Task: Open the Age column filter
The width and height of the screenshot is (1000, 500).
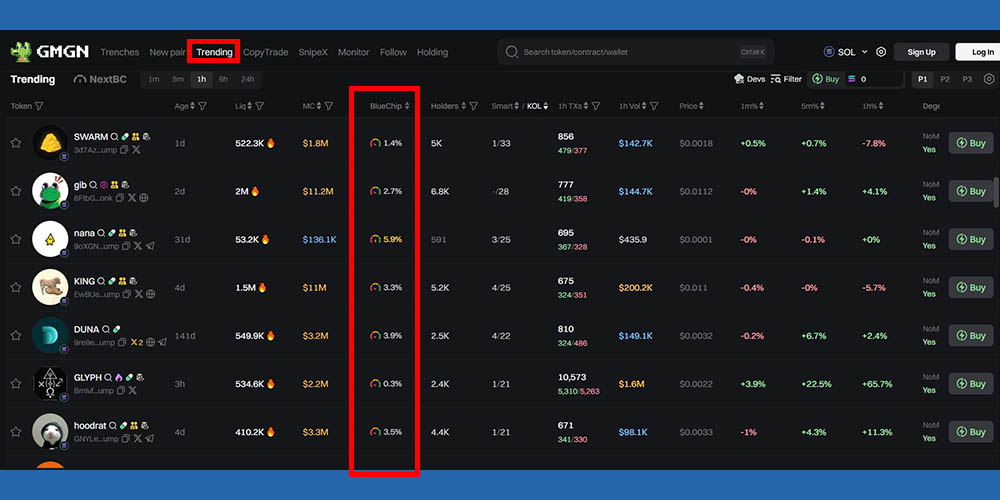Action: pos(202,106)
